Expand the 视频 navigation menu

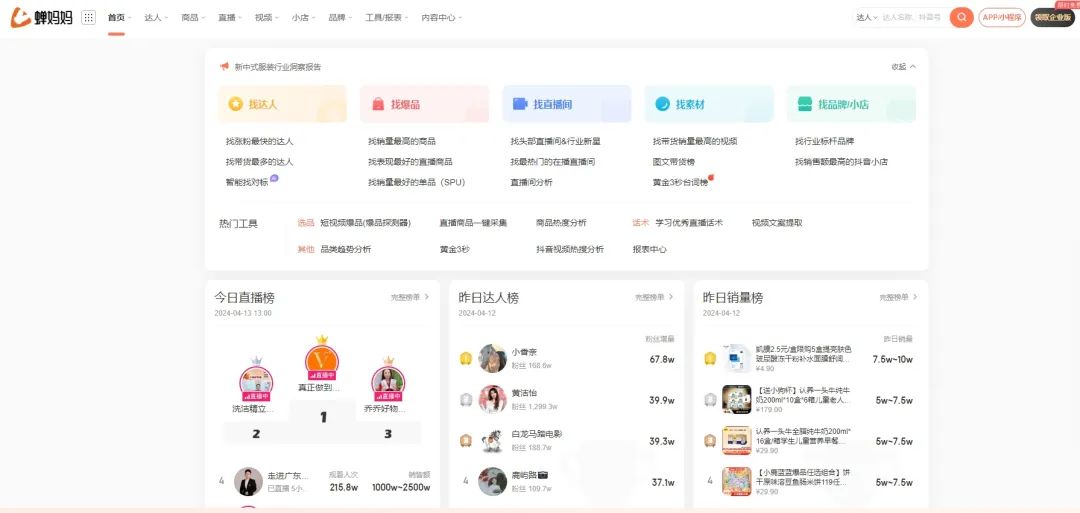coord(267,18)
